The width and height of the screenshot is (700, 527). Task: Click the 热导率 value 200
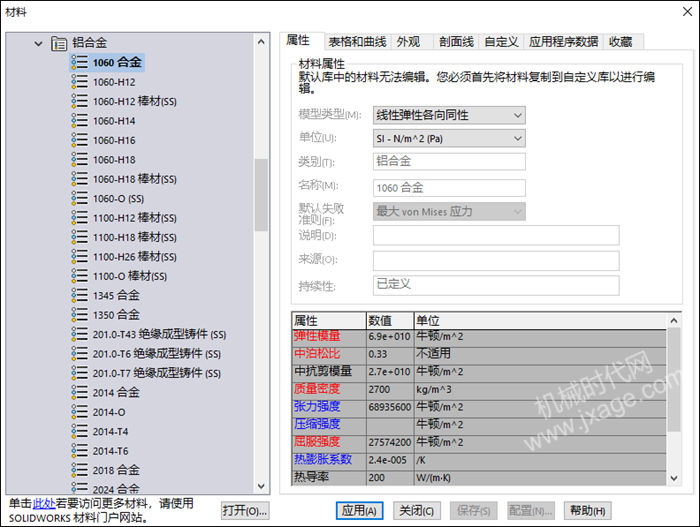click(390, 477)
